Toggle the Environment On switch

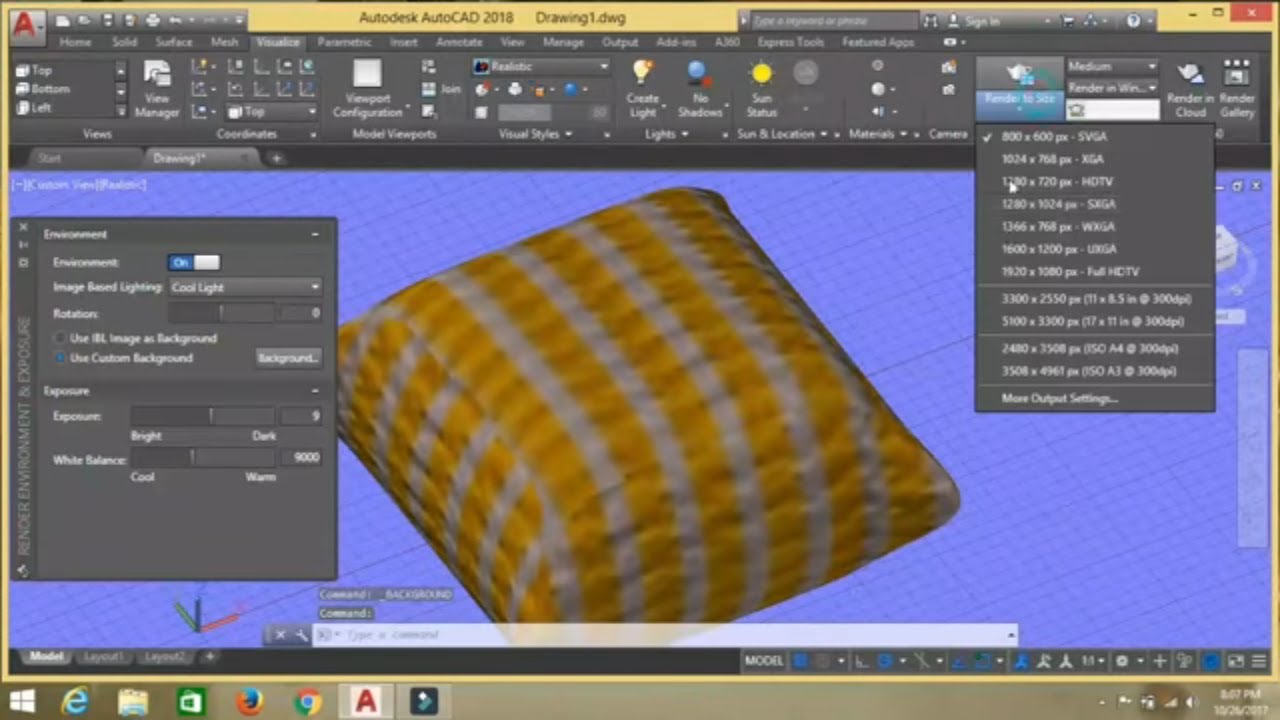[194, 262]
